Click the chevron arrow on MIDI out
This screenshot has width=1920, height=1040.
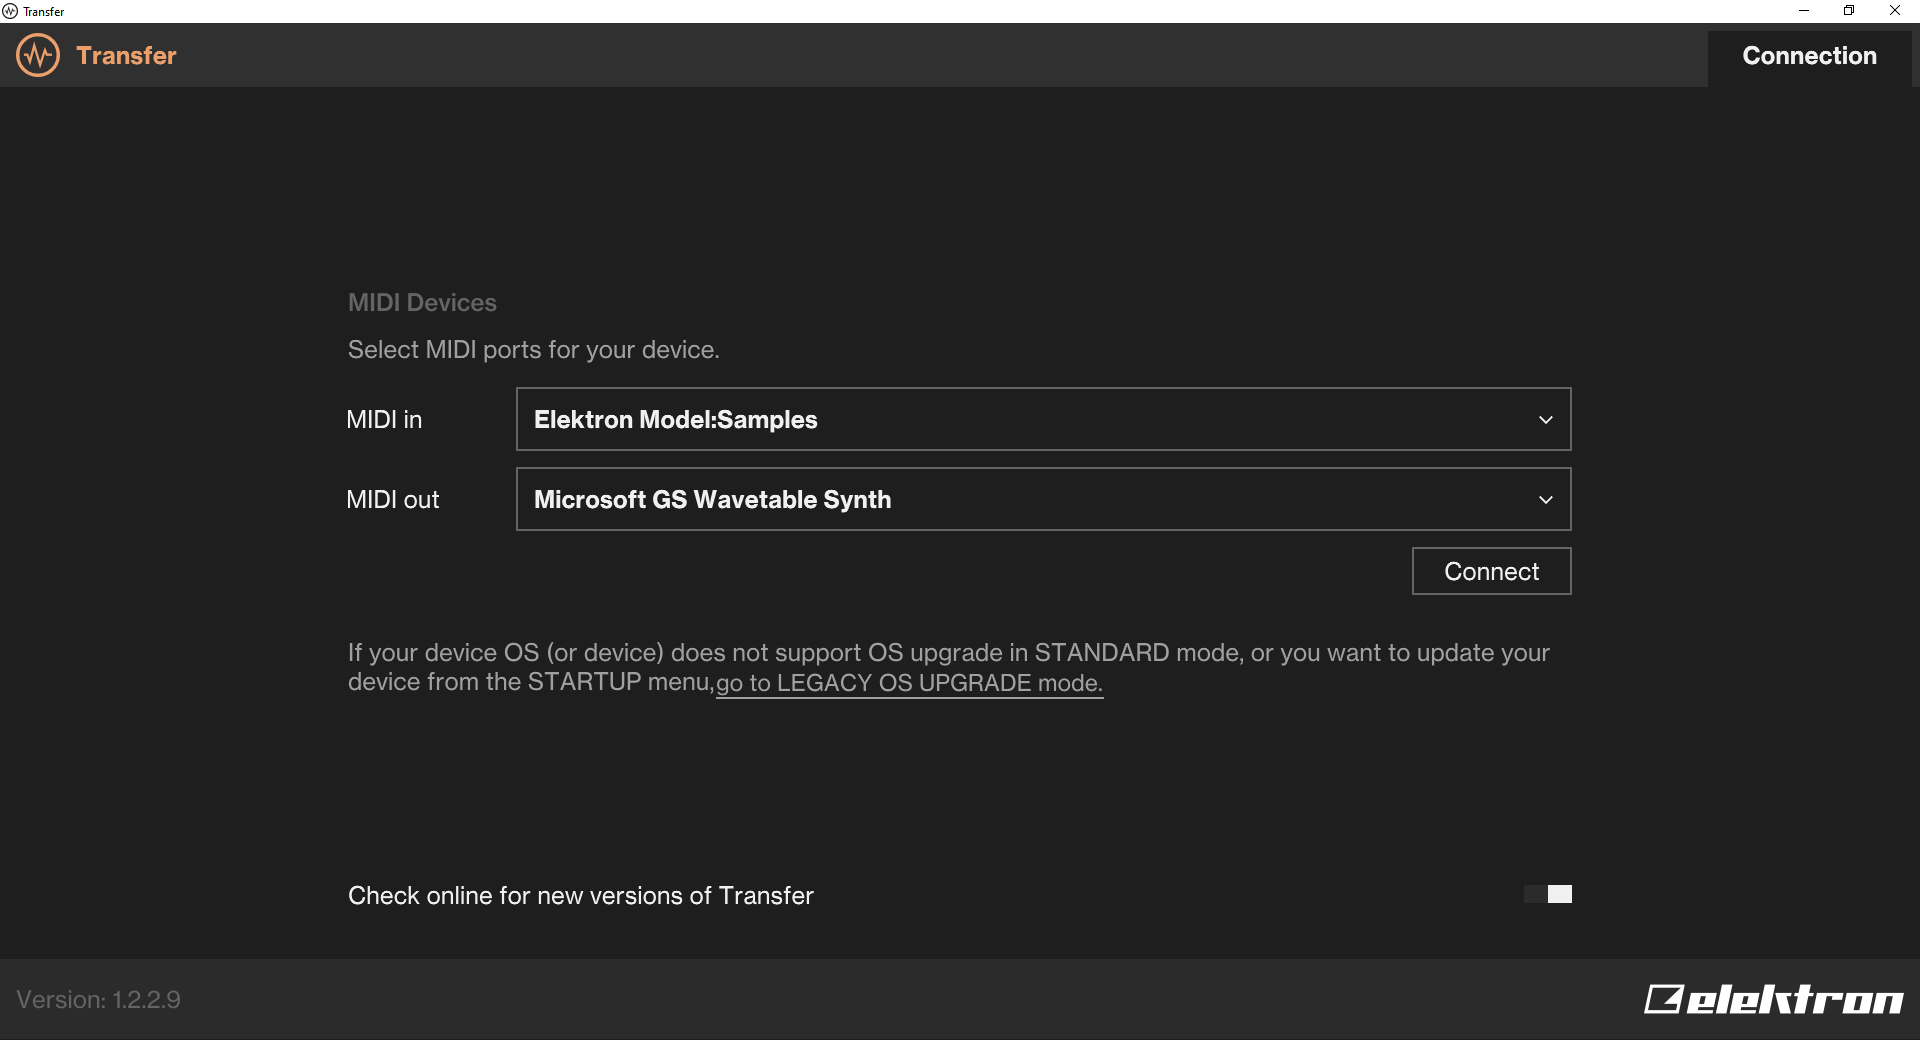click(x=1545, y=500)
